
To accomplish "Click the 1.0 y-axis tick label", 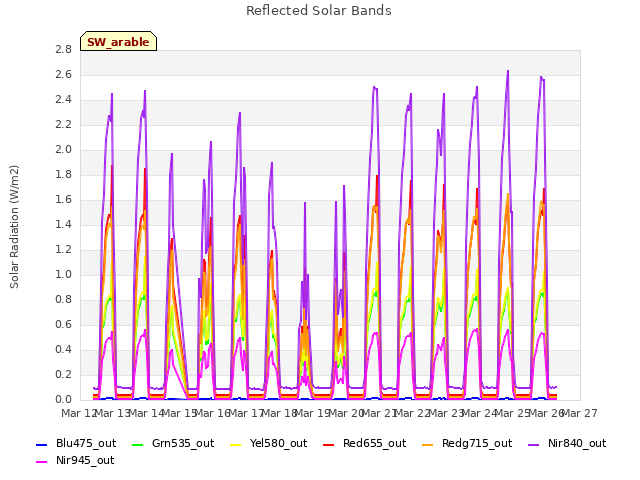I will click(x=63, y=274).
